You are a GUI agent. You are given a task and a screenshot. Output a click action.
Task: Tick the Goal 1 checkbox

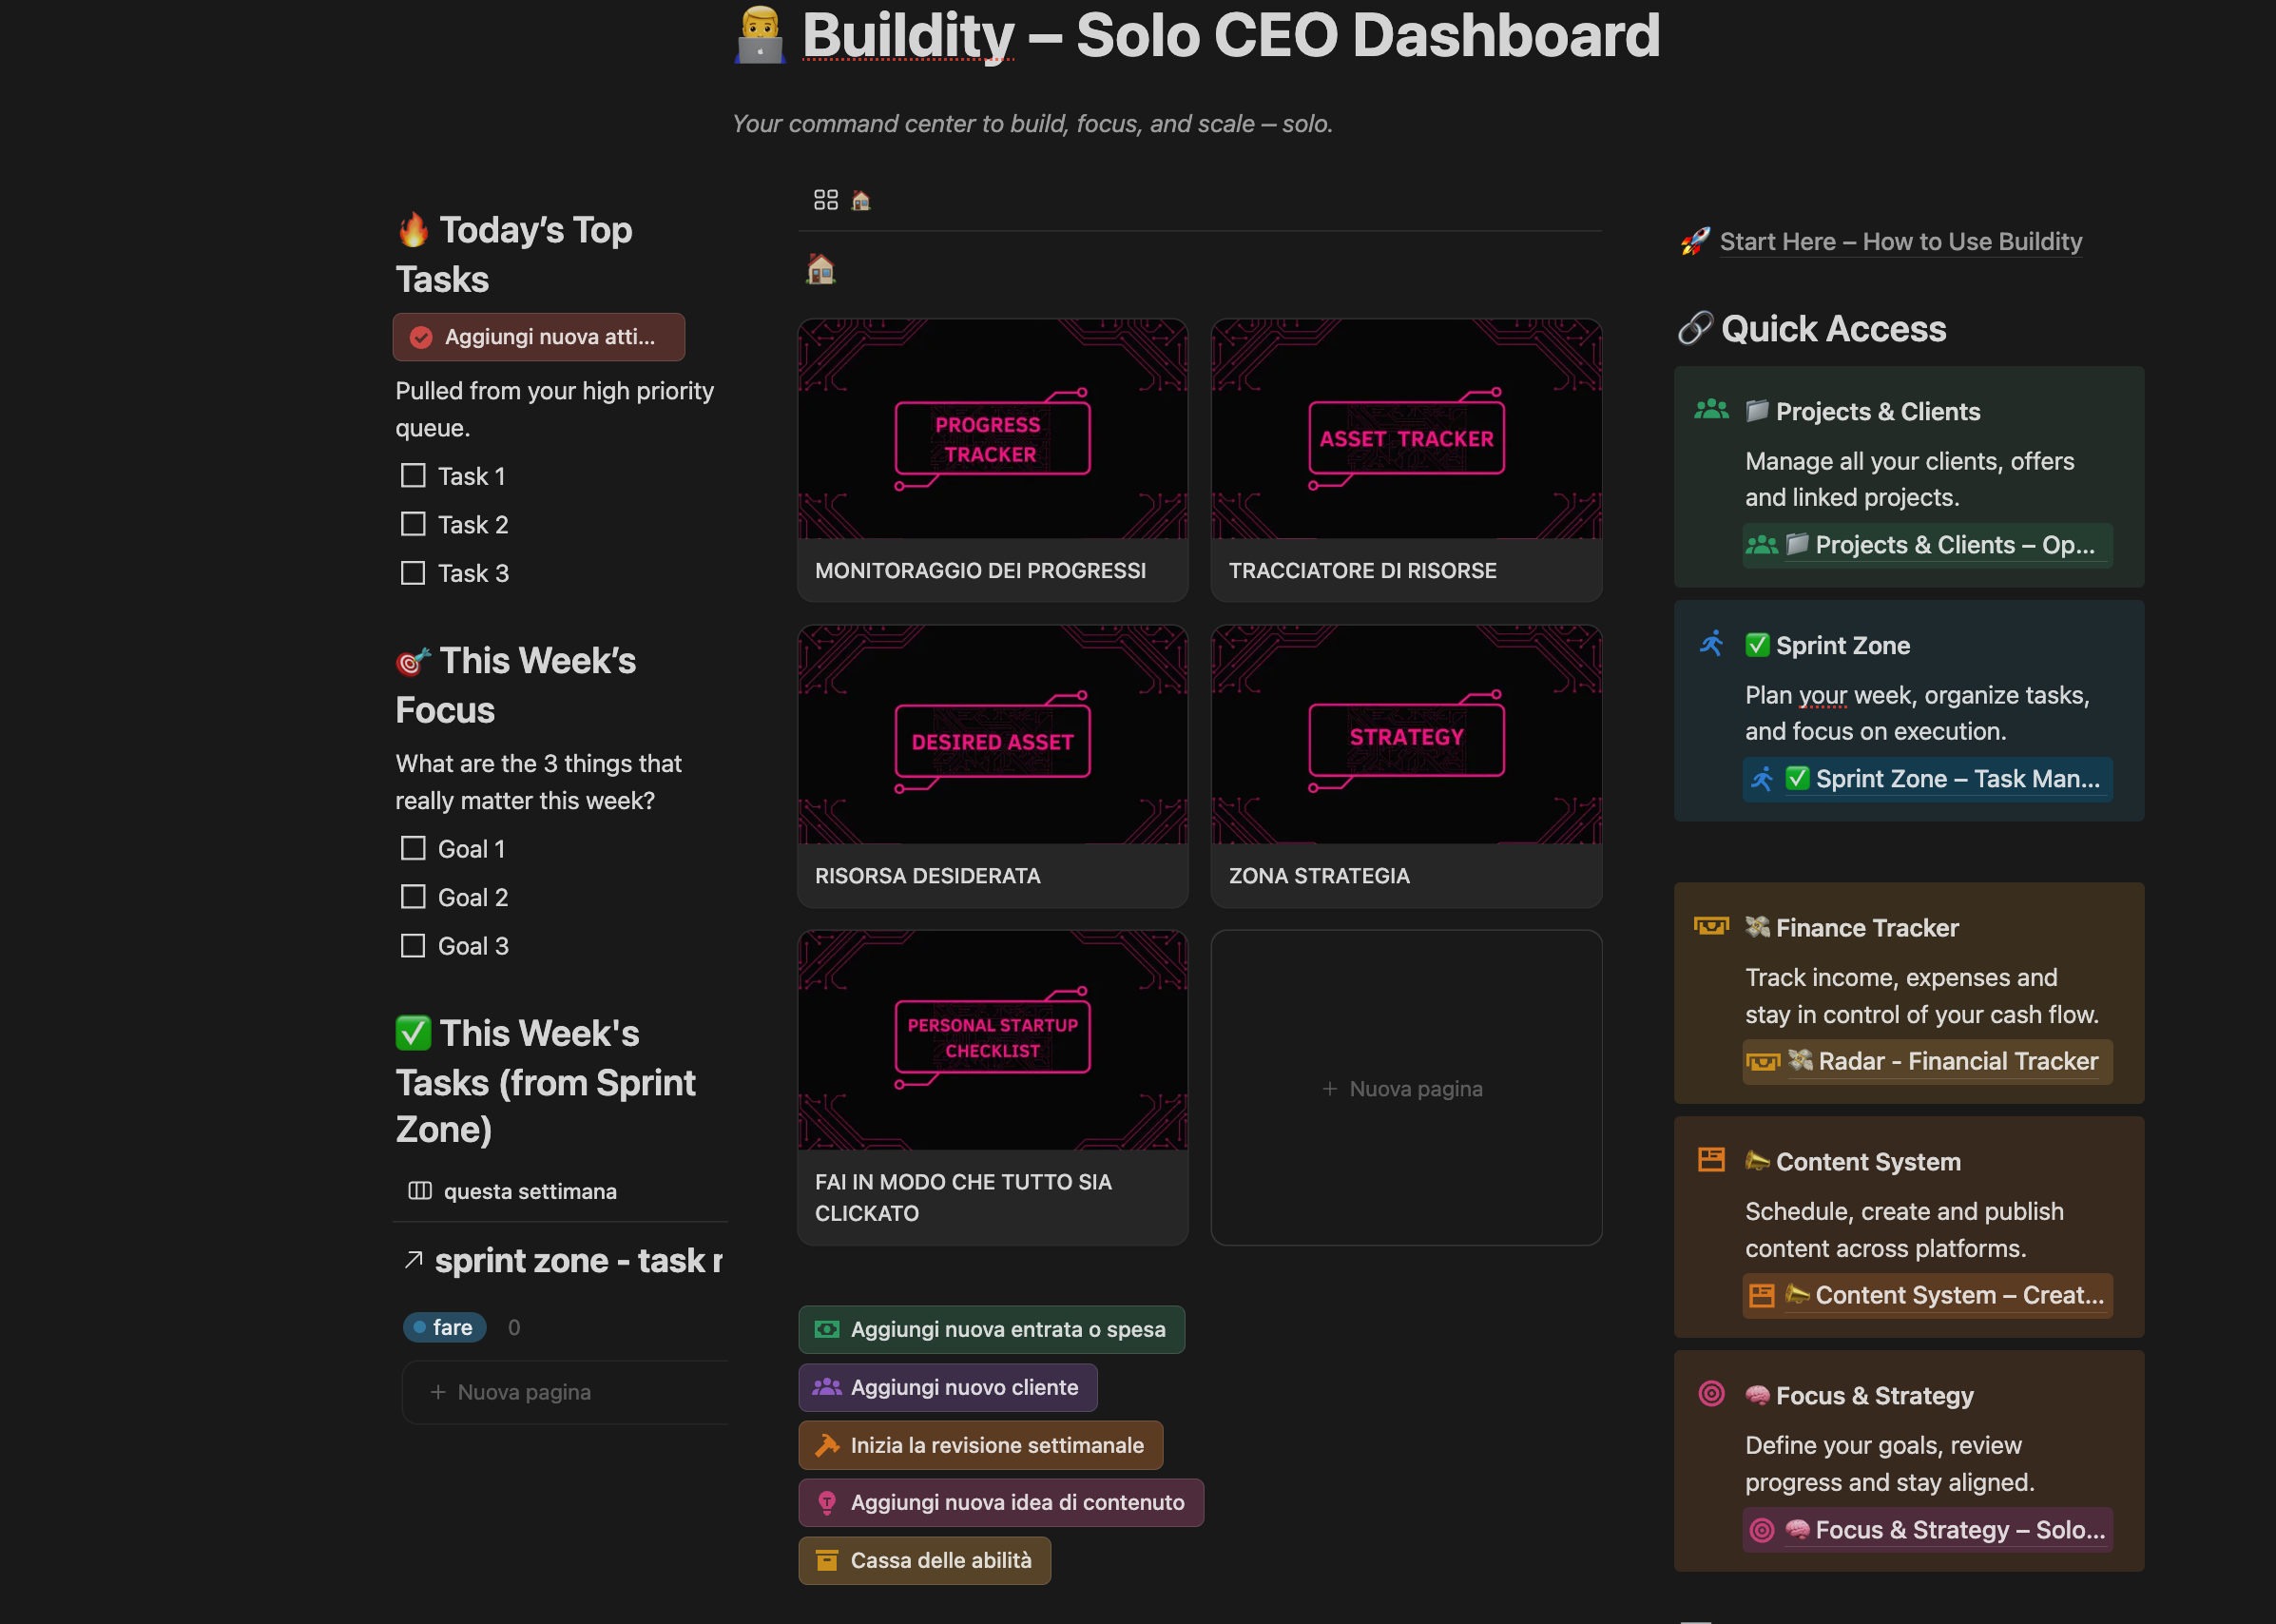(x=413, y=848)
